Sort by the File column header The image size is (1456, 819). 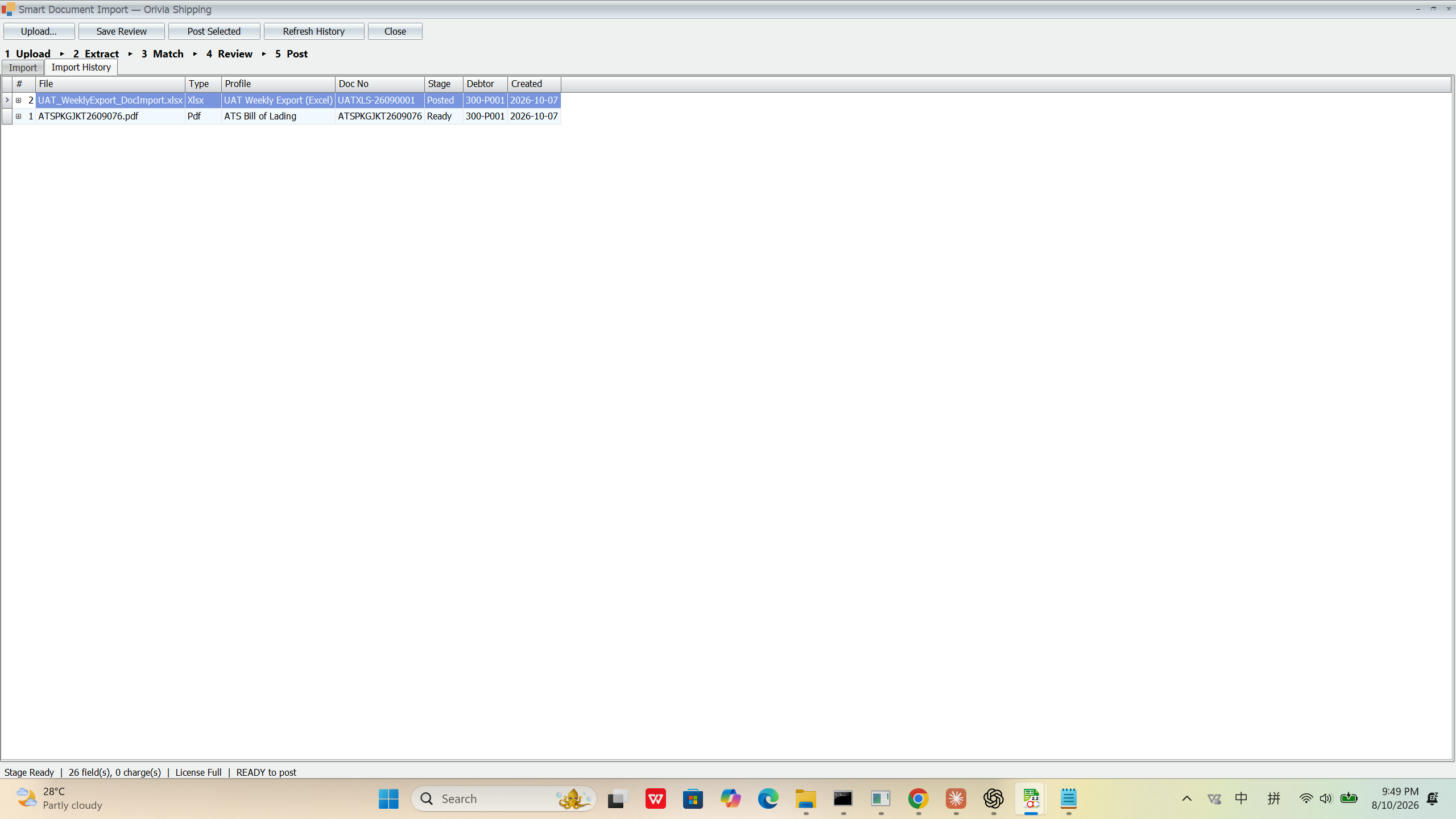pos(110,84)
